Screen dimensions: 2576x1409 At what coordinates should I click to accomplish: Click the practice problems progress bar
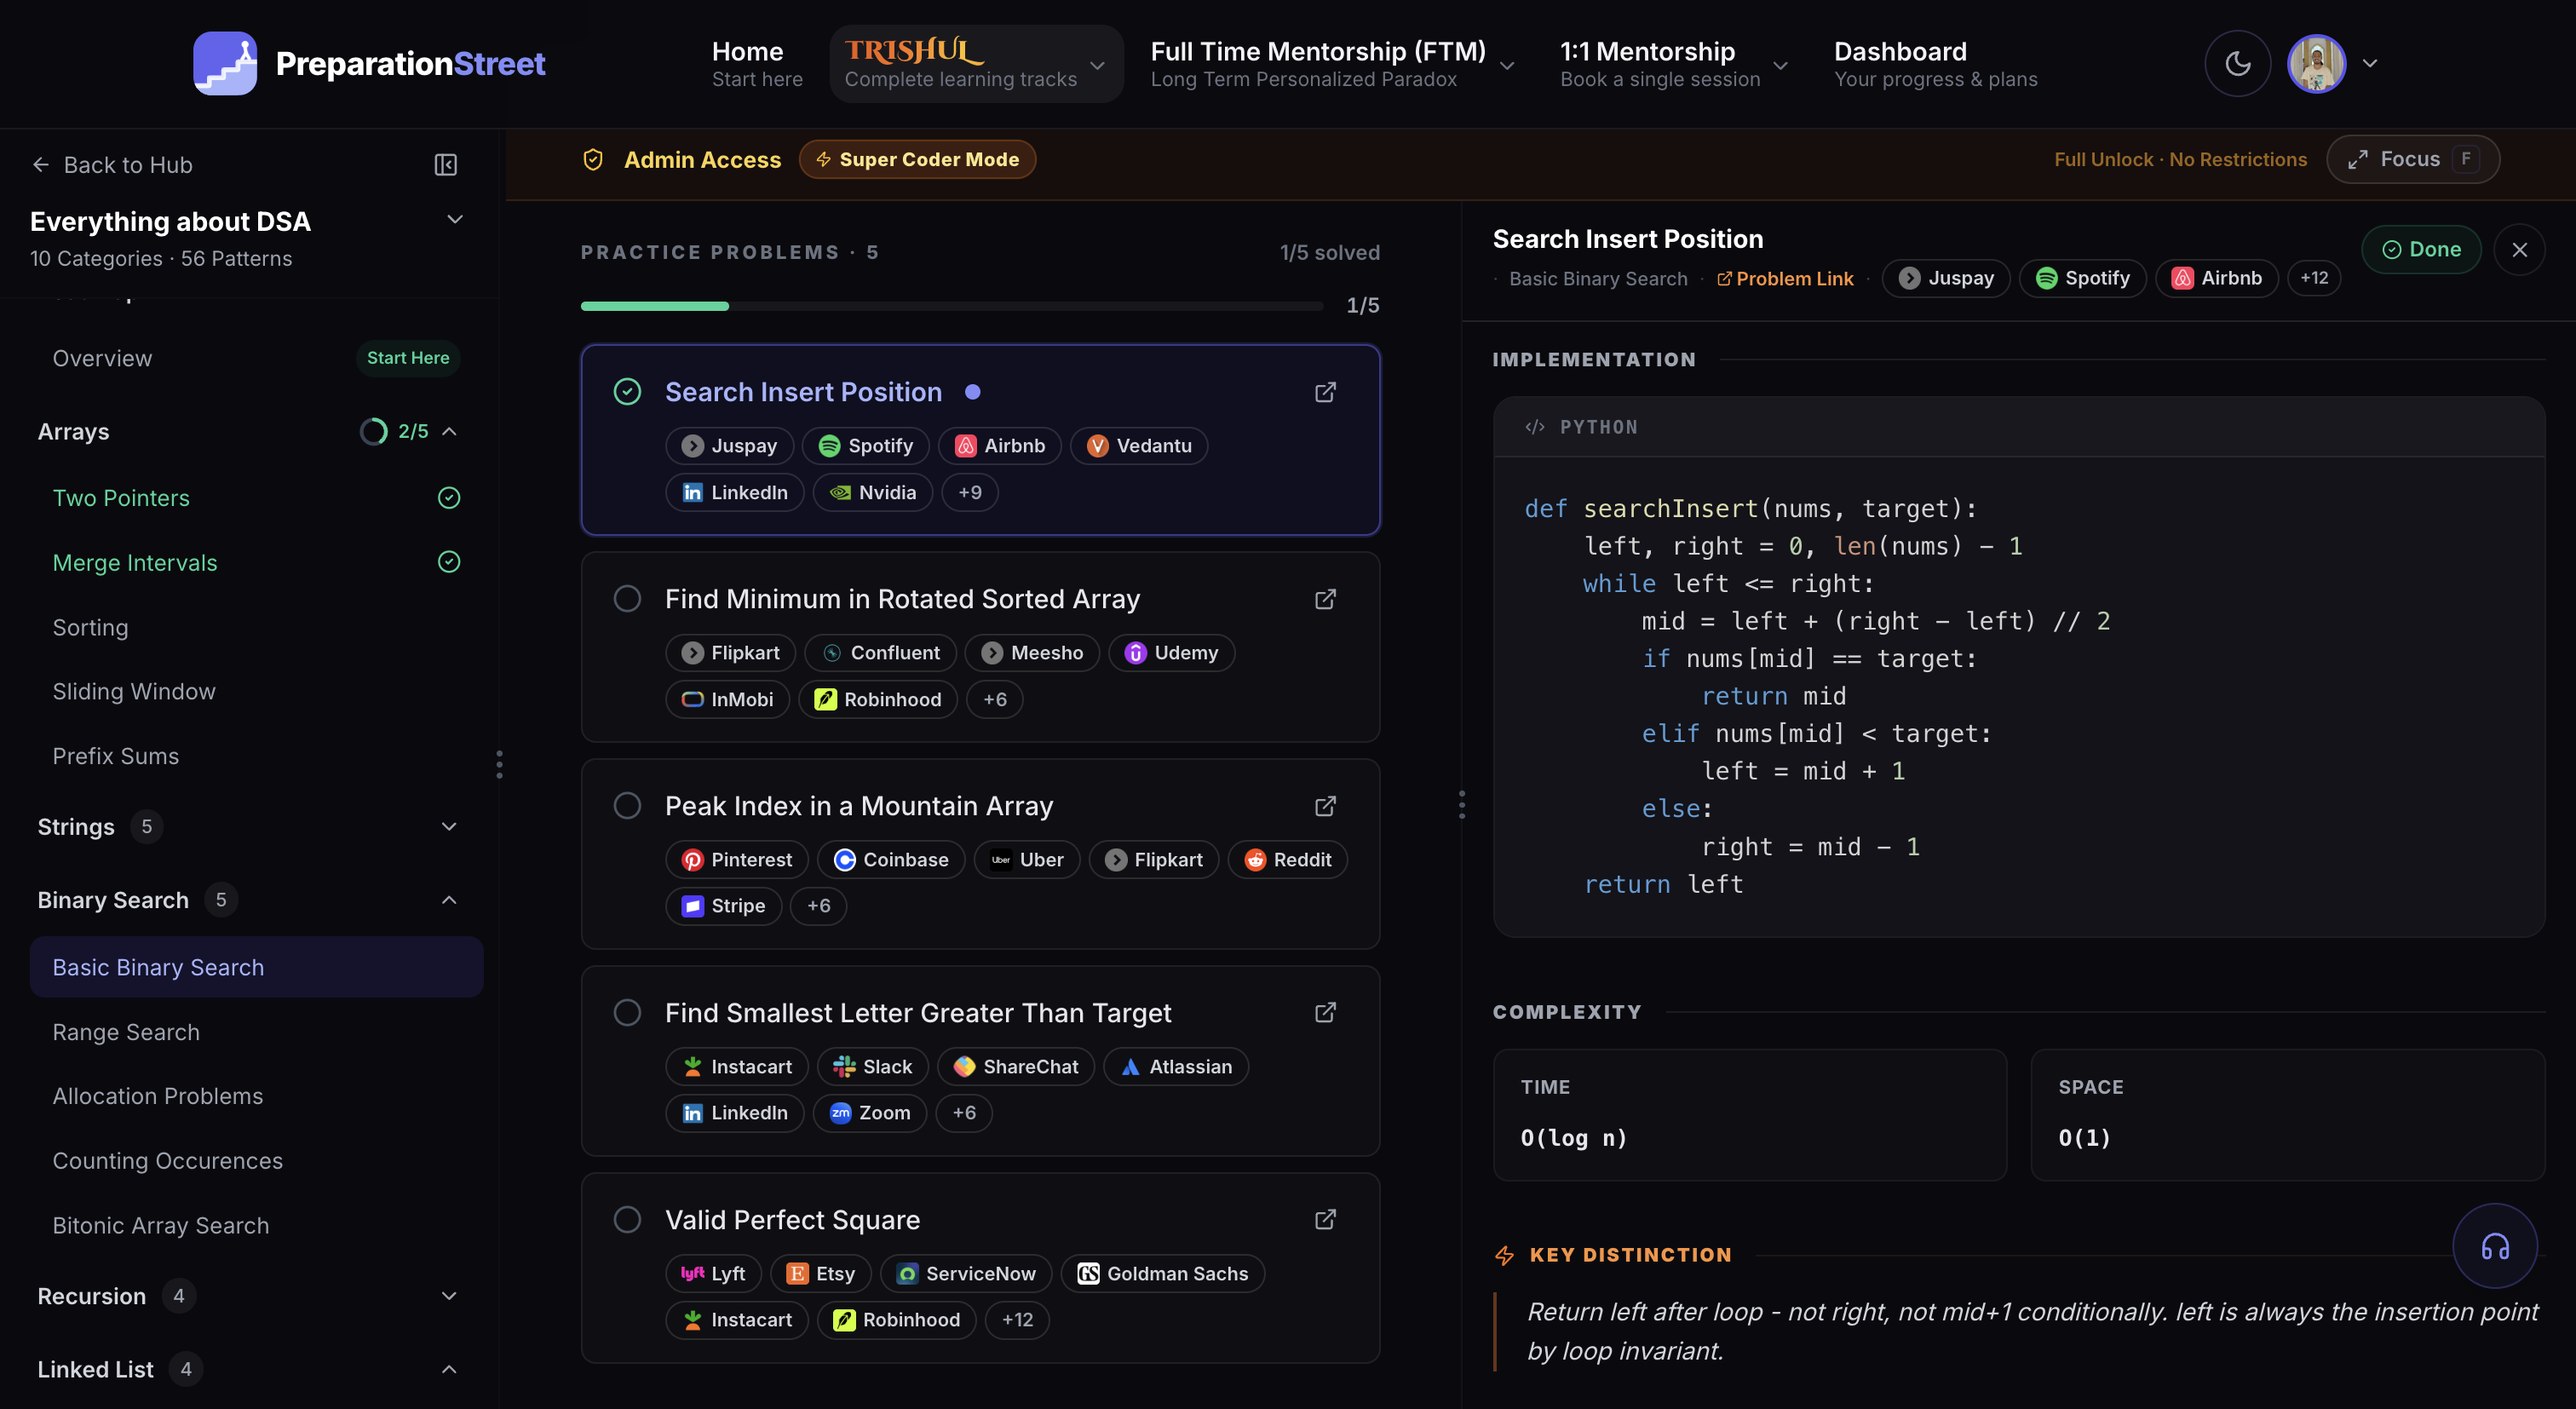click(951, 306)
